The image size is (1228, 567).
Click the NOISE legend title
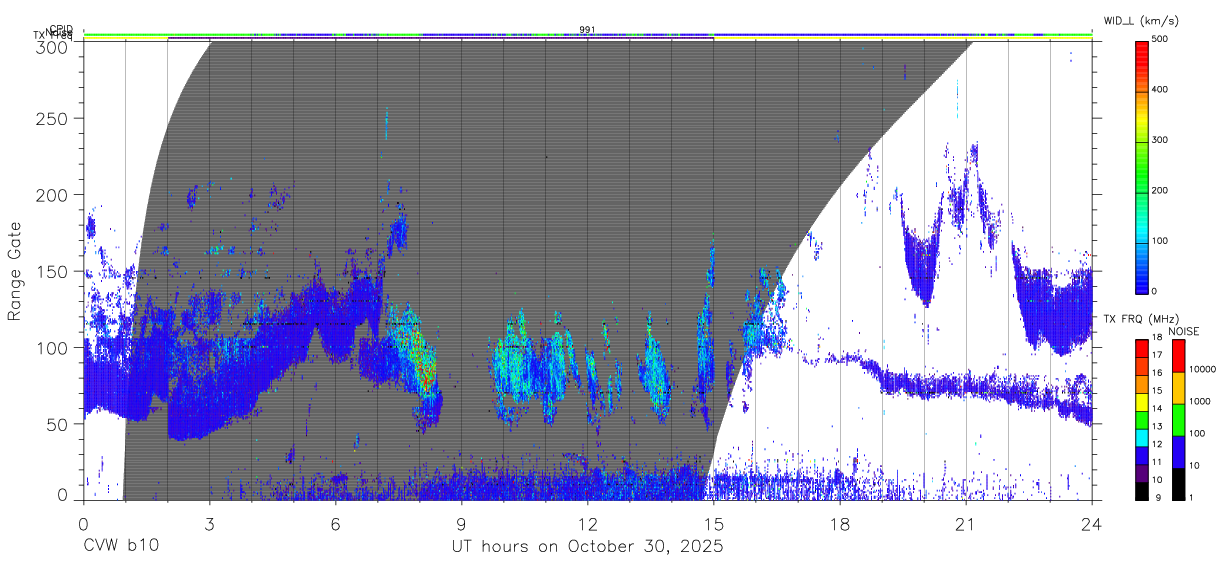pos(1183,331)
